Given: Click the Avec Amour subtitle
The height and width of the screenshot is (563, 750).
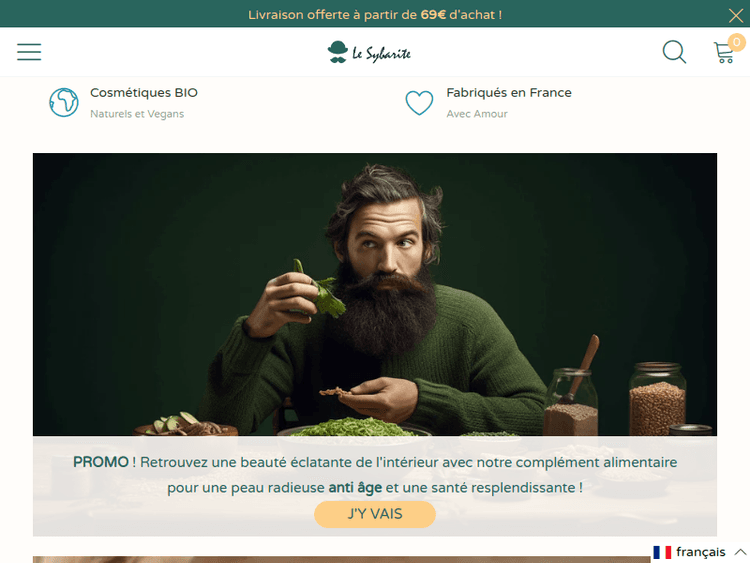Looking at the screenshot, I should click(x=477, y=114).
